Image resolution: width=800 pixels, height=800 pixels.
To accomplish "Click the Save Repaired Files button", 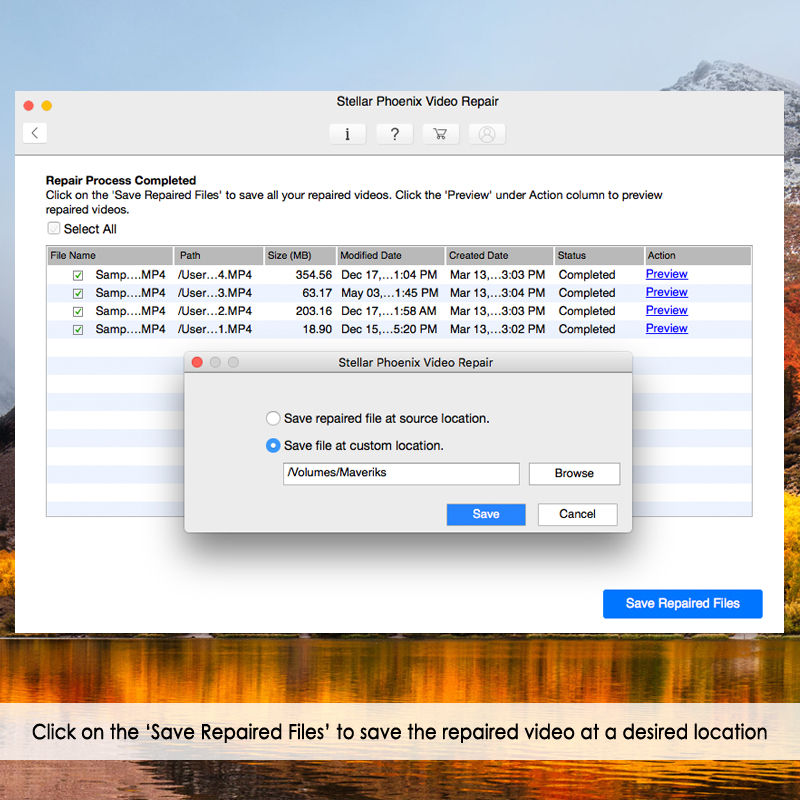I will click(683, 604).
